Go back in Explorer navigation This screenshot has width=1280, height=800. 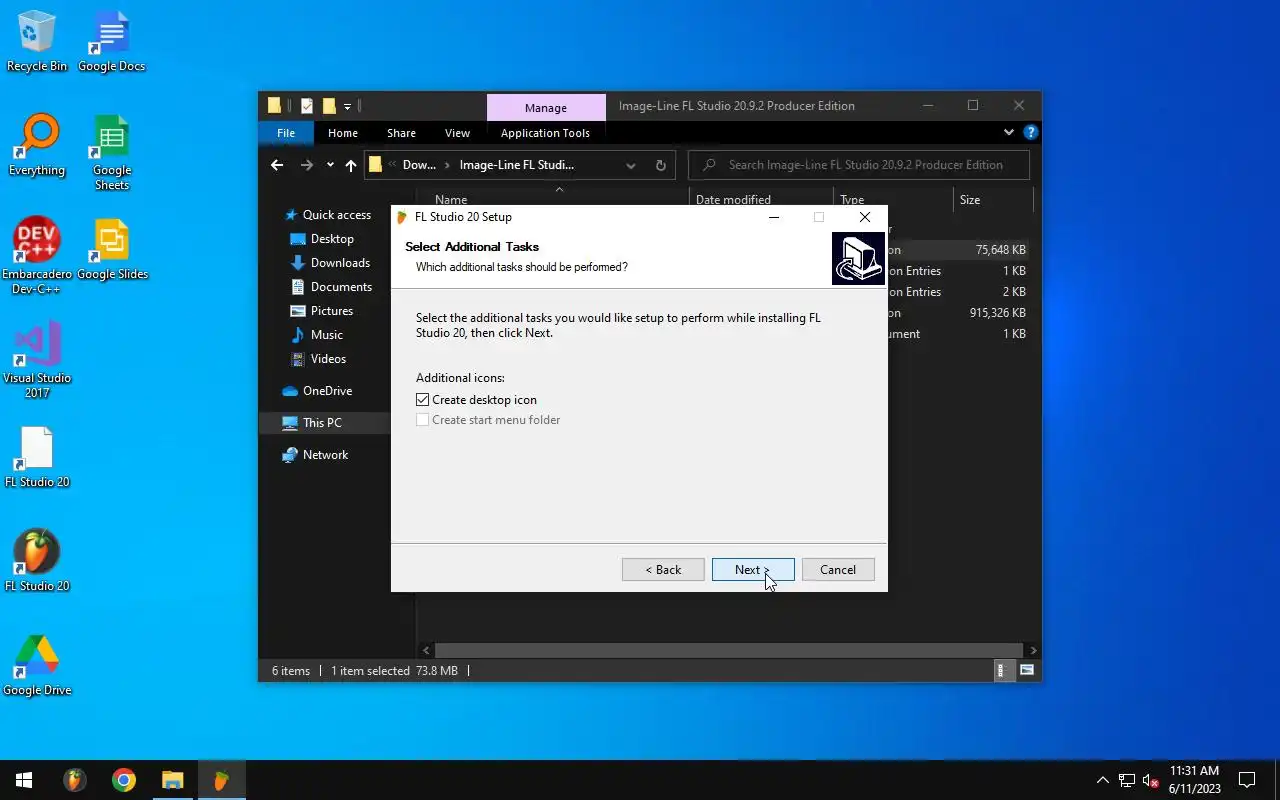coord(277,165)
